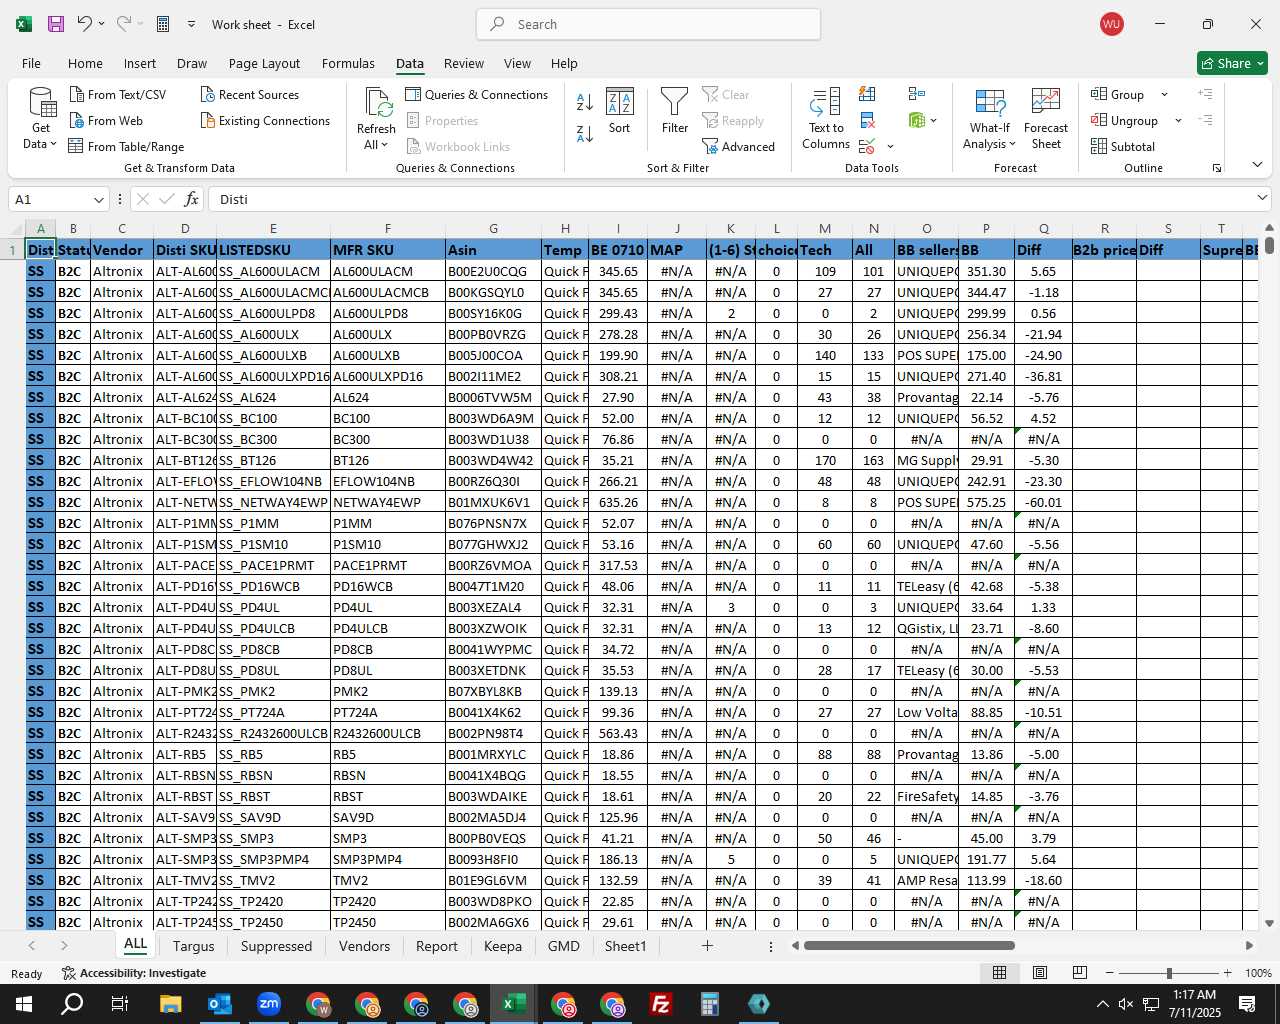Click the Insert Function fx button
The image size is (1280, 1024).
coord(191,199)
